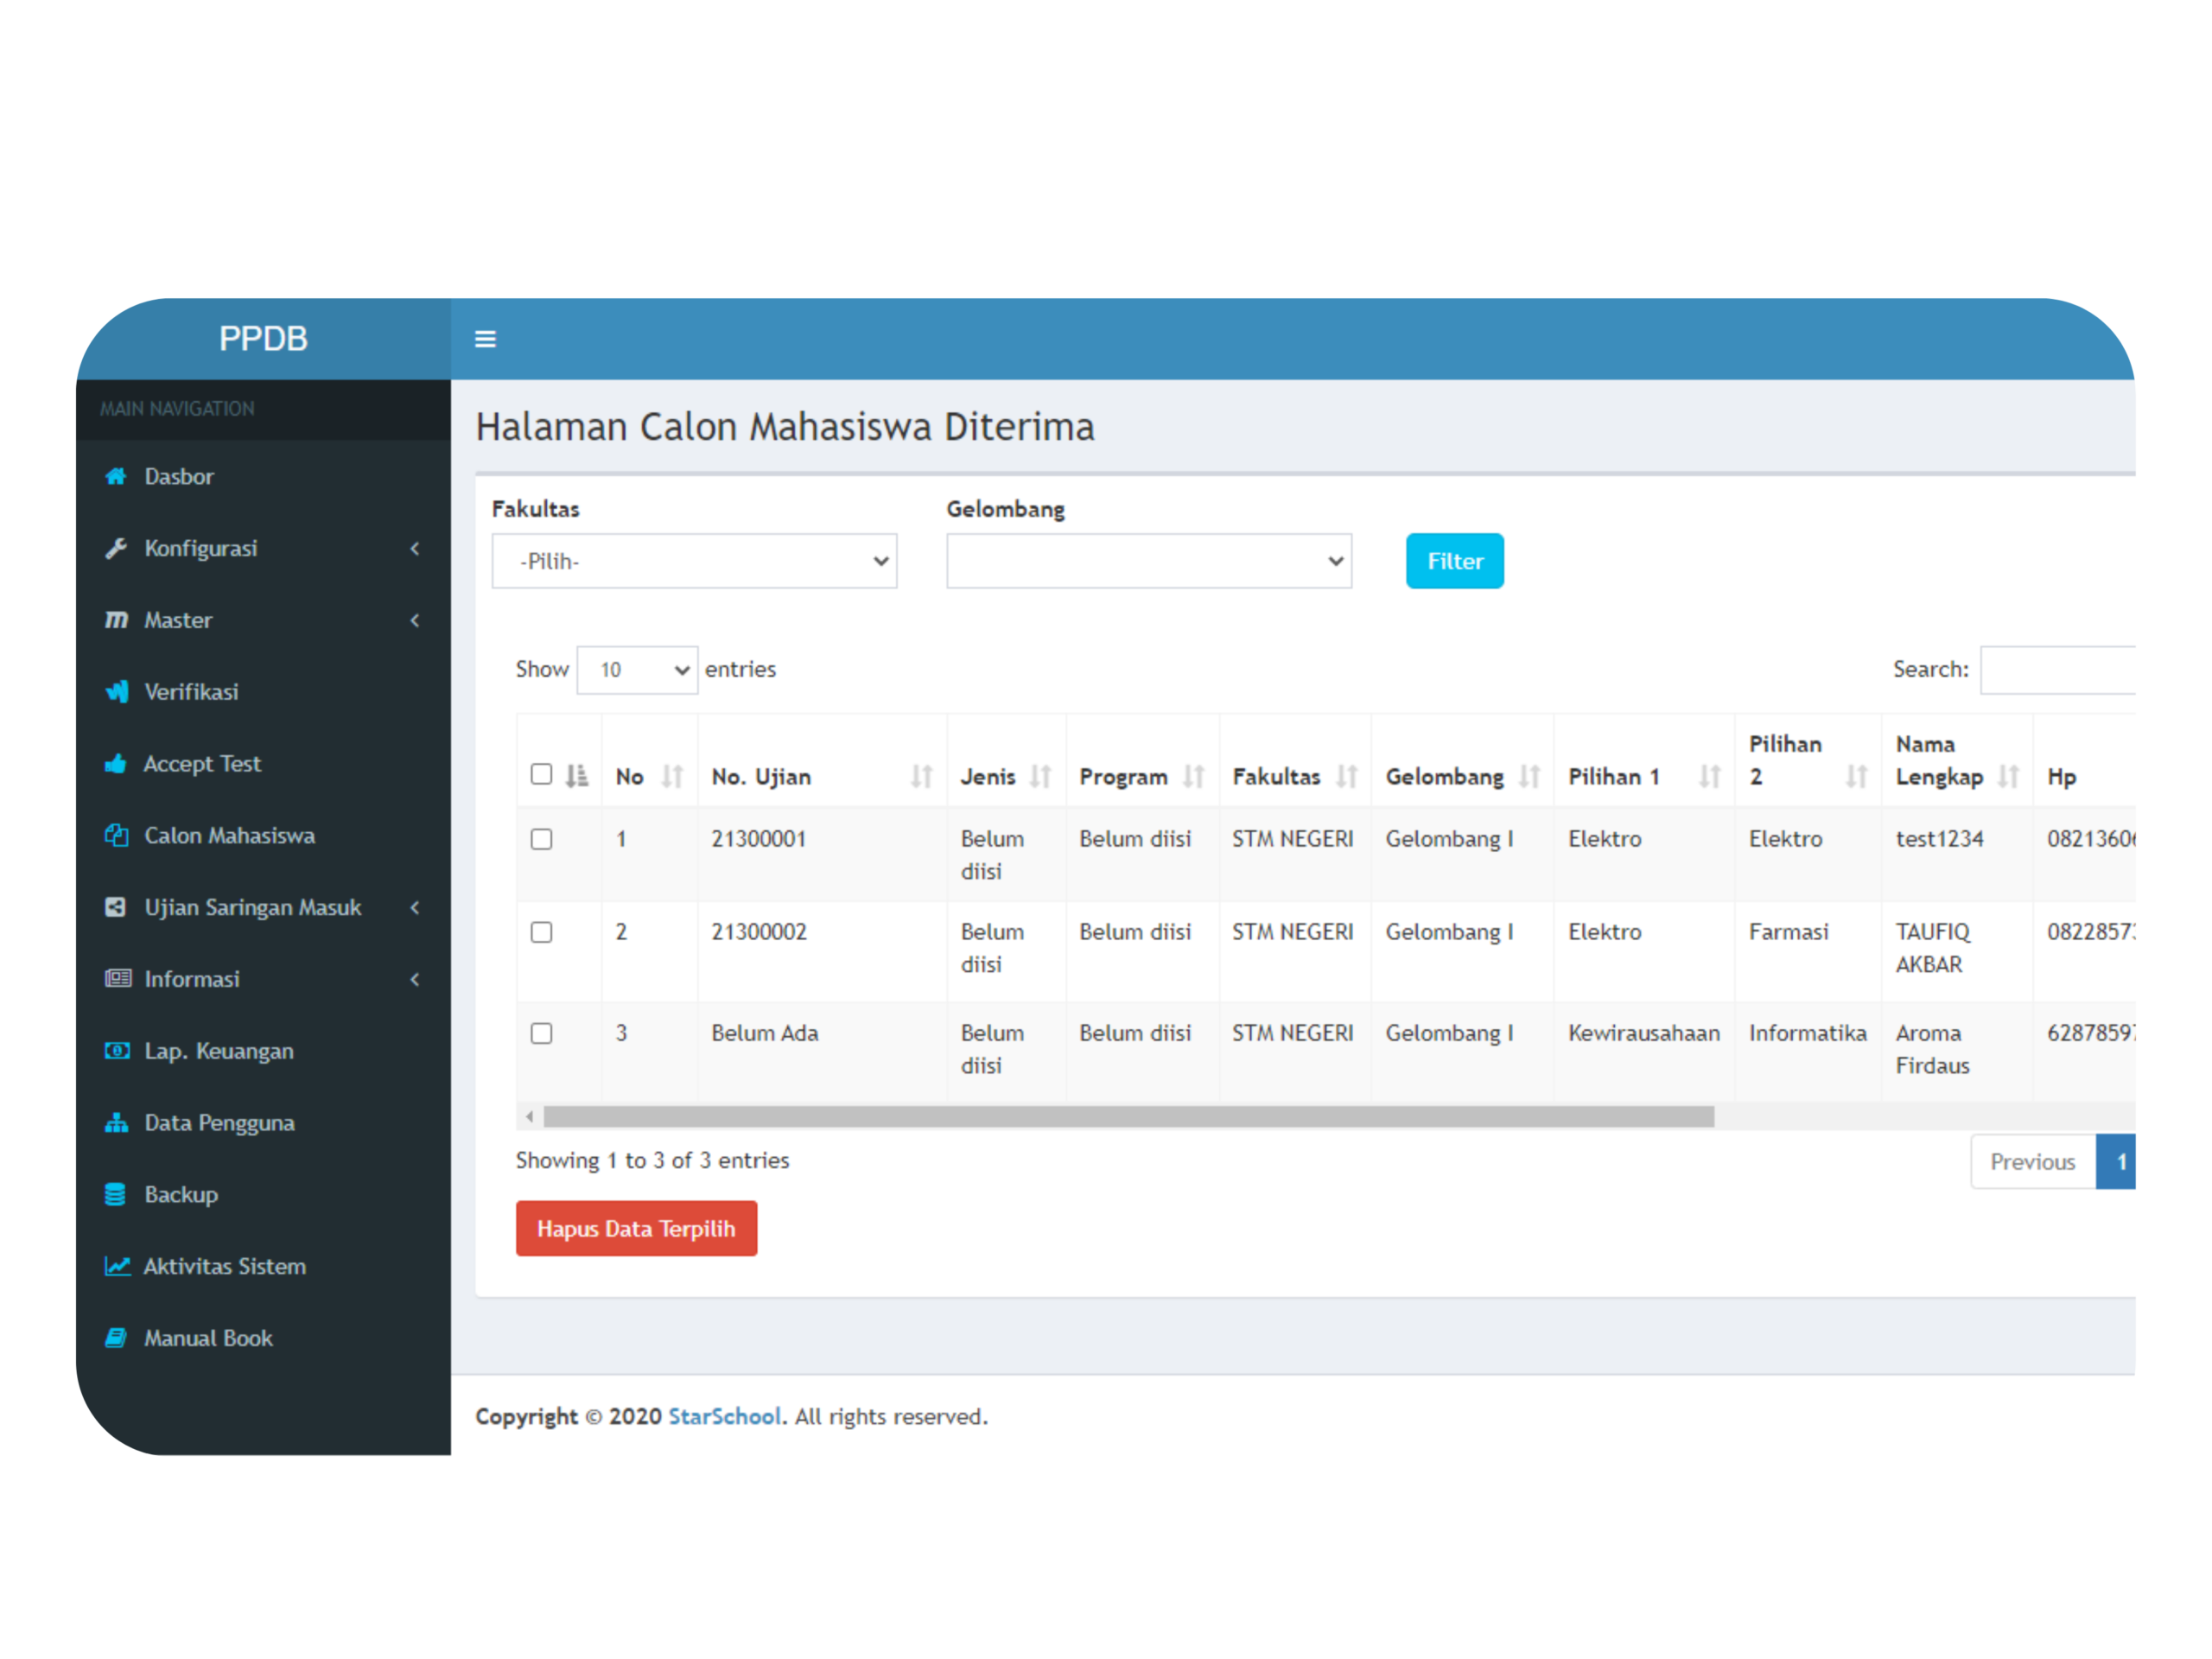The height and width of the screenshot is (1659, 2212).
Task: Expand Ujian Saringan Masuk menu
Action: (252, 908)
